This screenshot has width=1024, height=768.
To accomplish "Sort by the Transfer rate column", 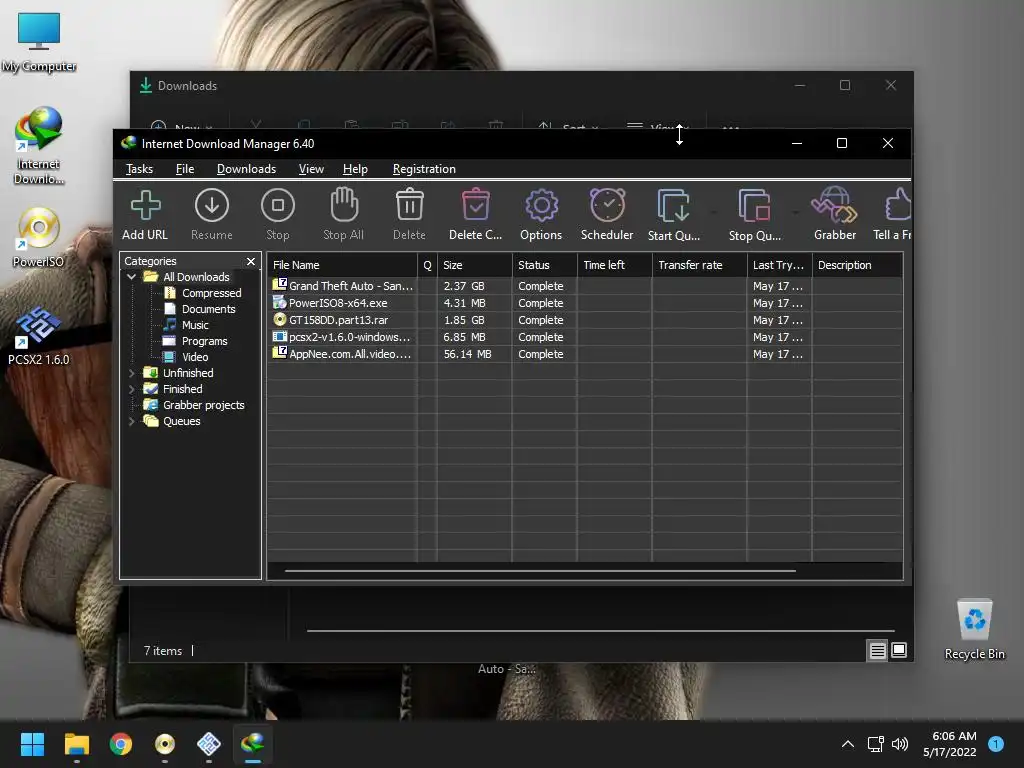I will tap(699, 265).
